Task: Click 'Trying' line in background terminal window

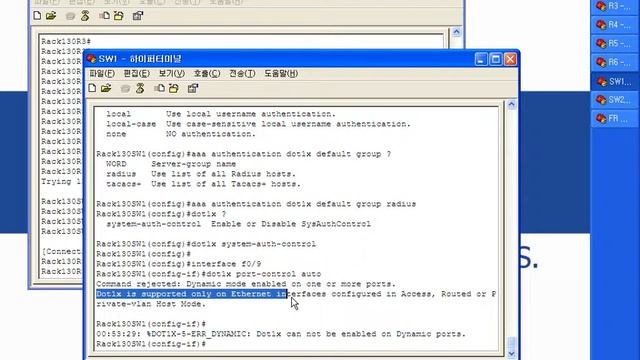Action: click(x=62, y=181)
